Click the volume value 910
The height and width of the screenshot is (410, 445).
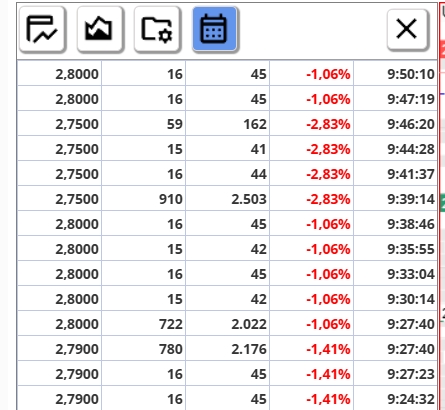click(x=171, y=199)
